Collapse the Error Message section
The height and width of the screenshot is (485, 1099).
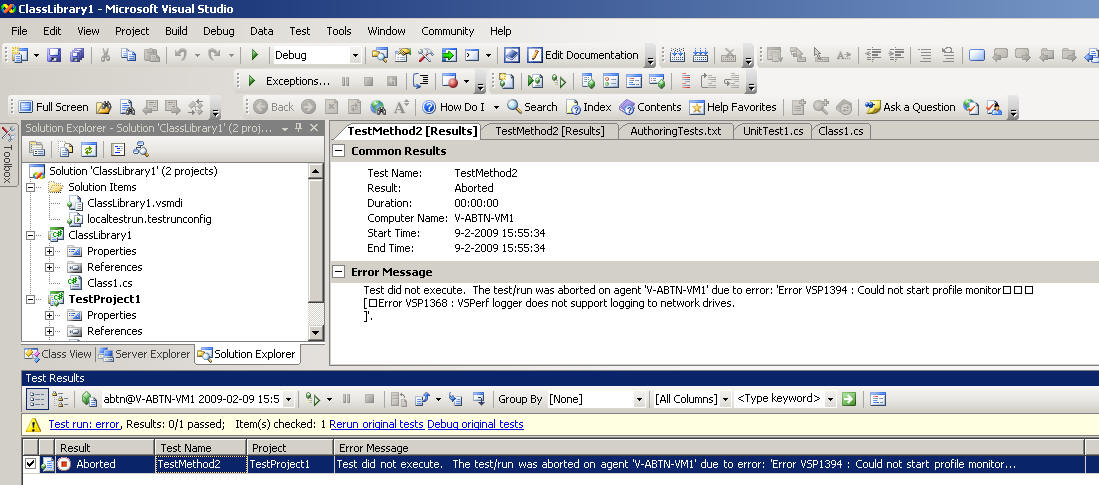(x=340, y=272)
